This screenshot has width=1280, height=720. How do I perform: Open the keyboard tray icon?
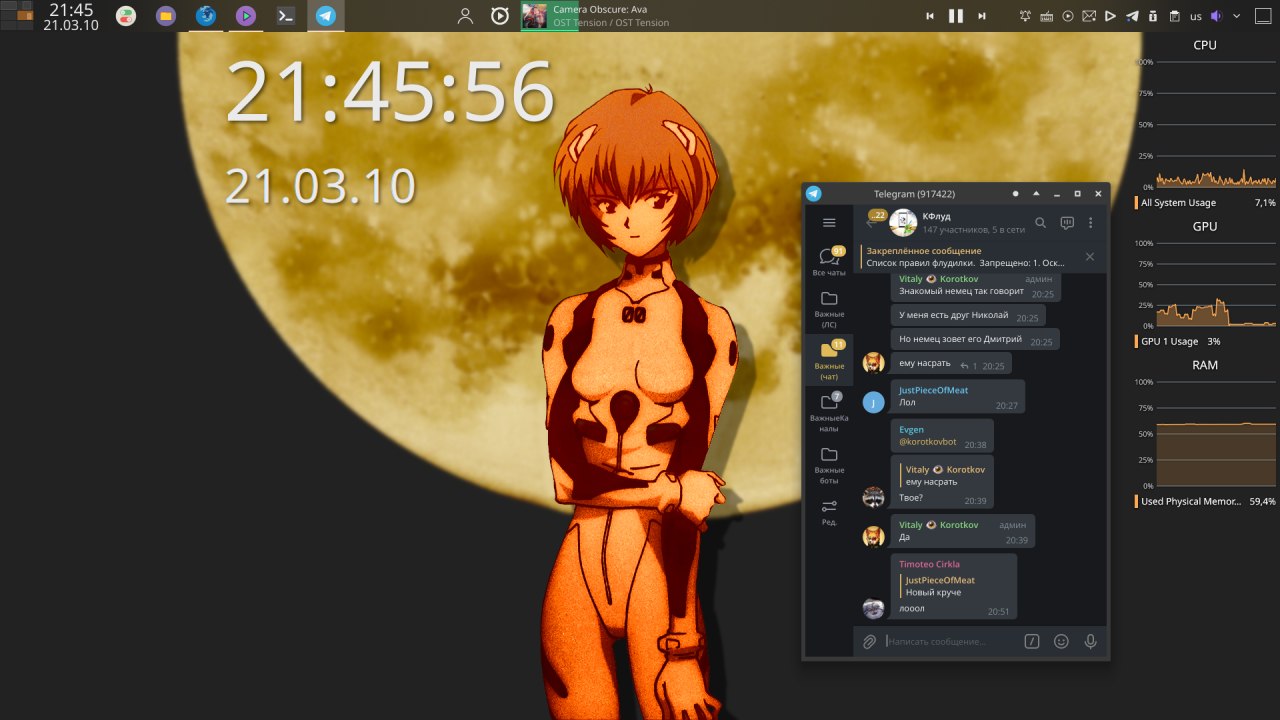[x=1047, y=16]
